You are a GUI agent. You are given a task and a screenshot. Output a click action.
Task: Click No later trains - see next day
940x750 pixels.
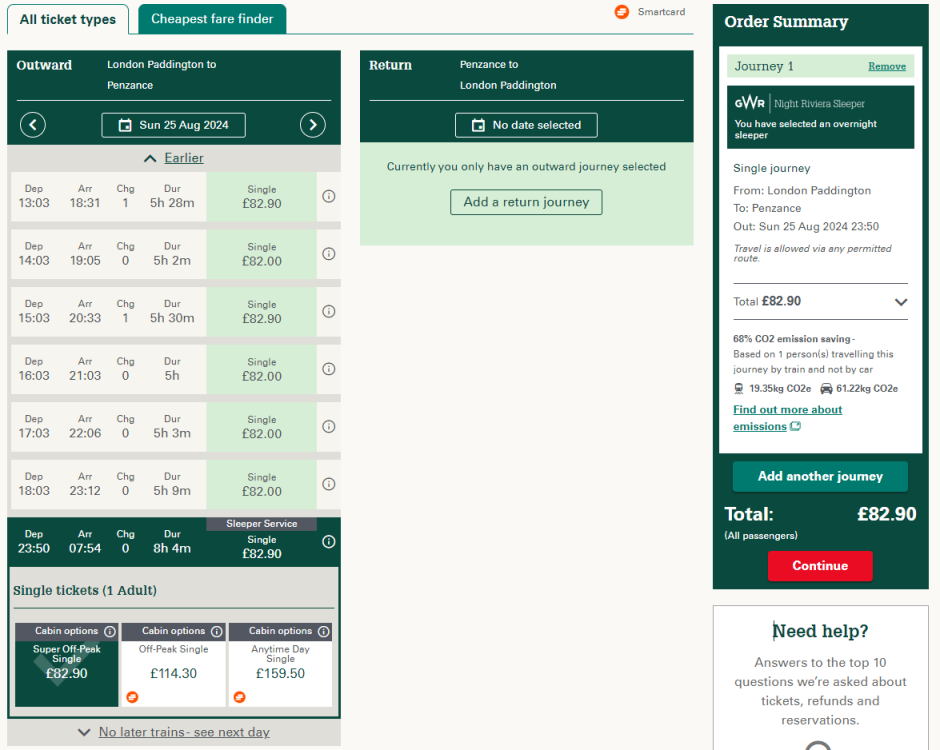point(184,732)
